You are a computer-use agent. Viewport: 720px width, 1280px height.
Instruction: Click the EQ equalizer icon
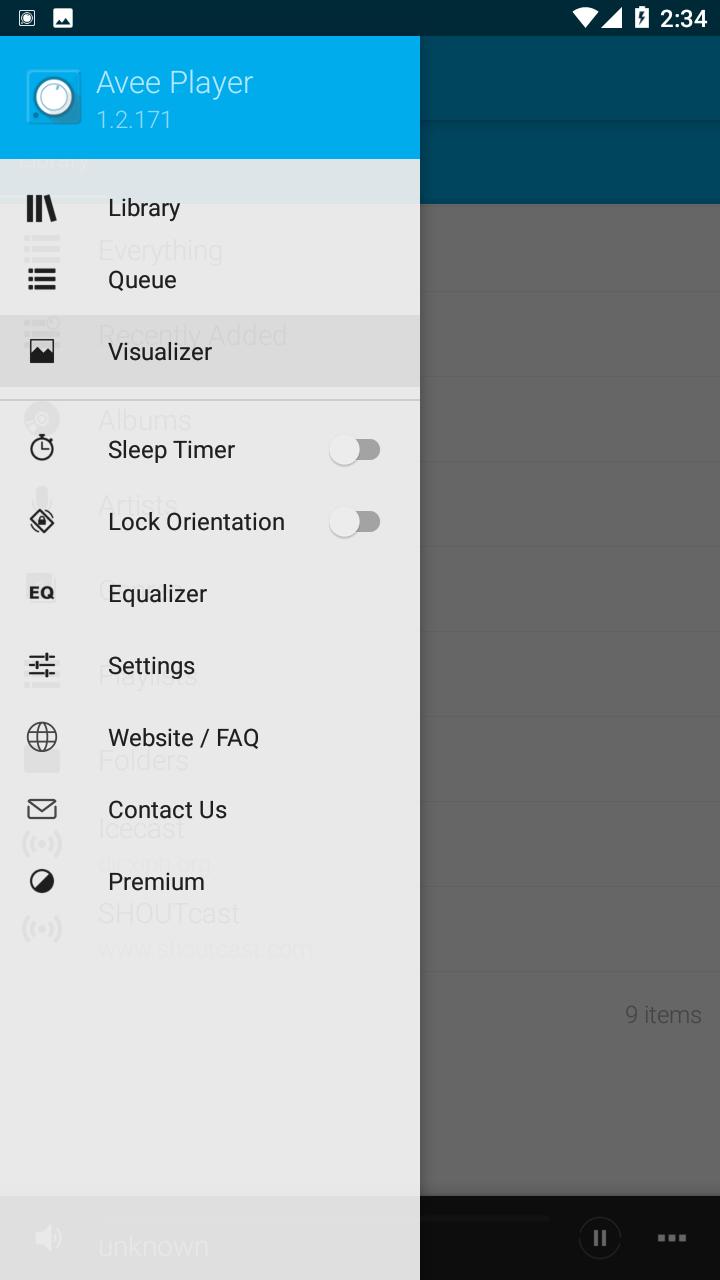point(42,593)
